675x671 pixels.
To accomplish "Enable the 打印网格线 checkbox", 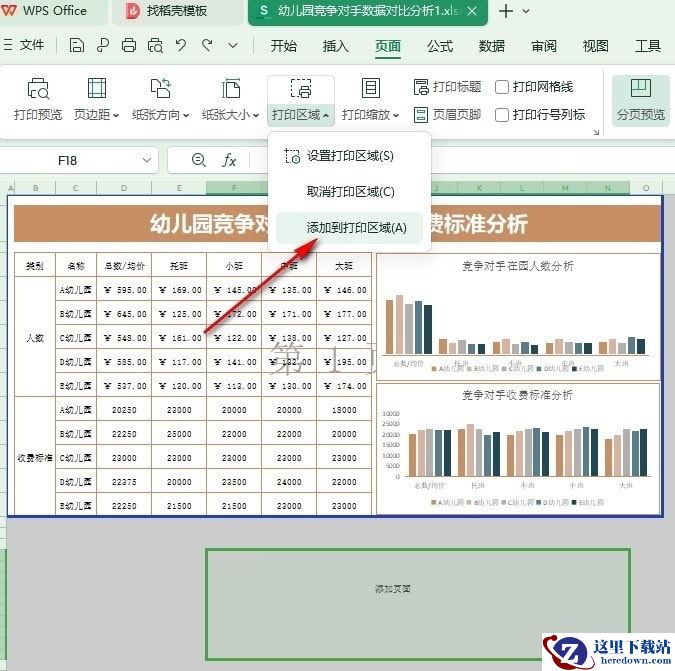I will 502,87.
